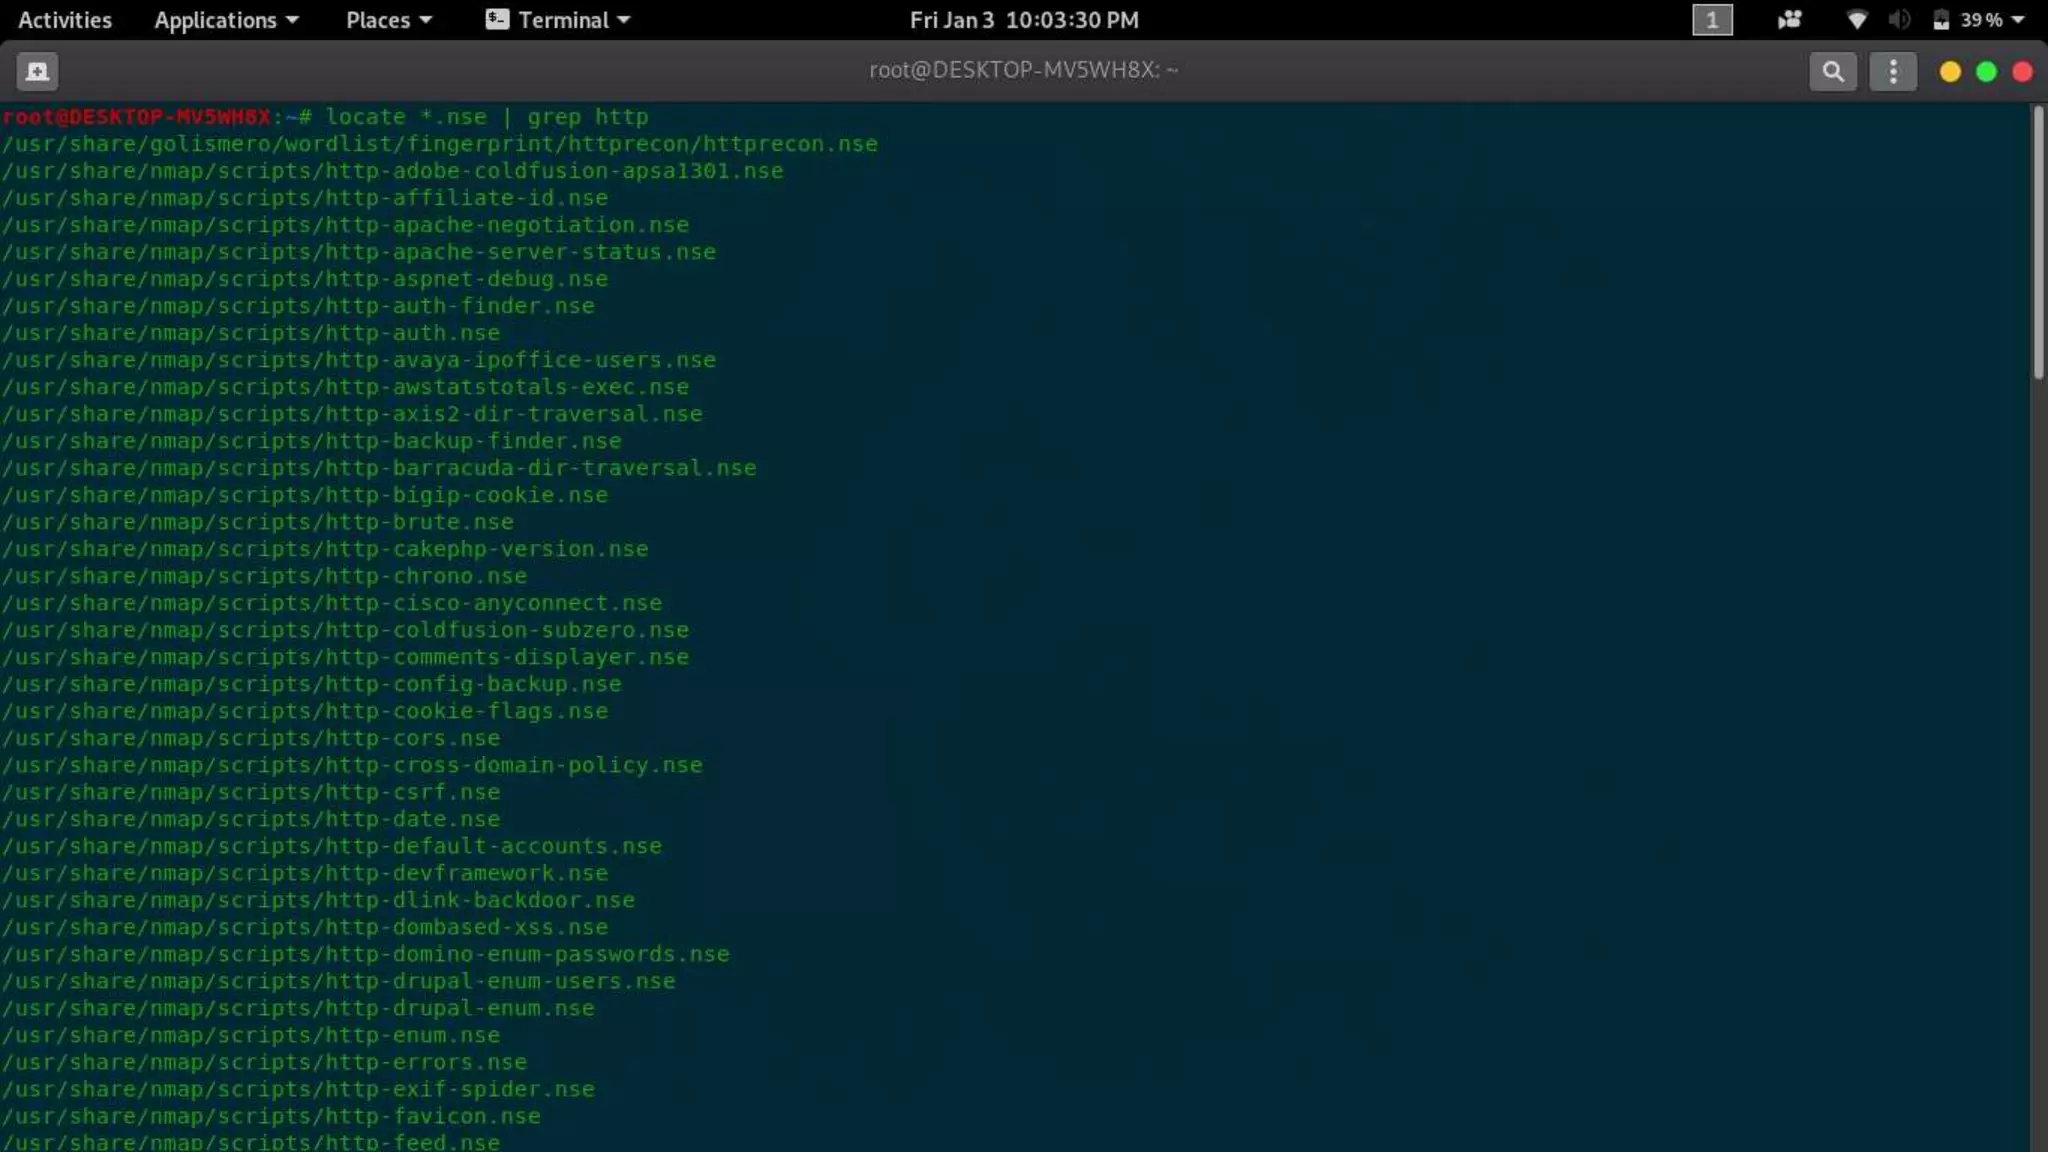2048x1152 pixels.
Task: Open a new terminal tab icon
Action: click(x=37, y=71)
